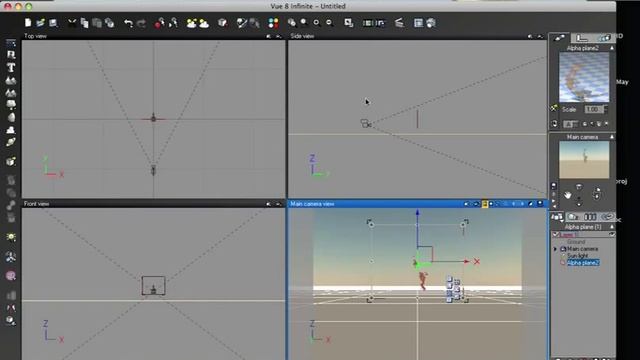The image size is (640, 360).
Task: Toggle the Layer 1 checkbox in world browser
Action: (555, 235)
